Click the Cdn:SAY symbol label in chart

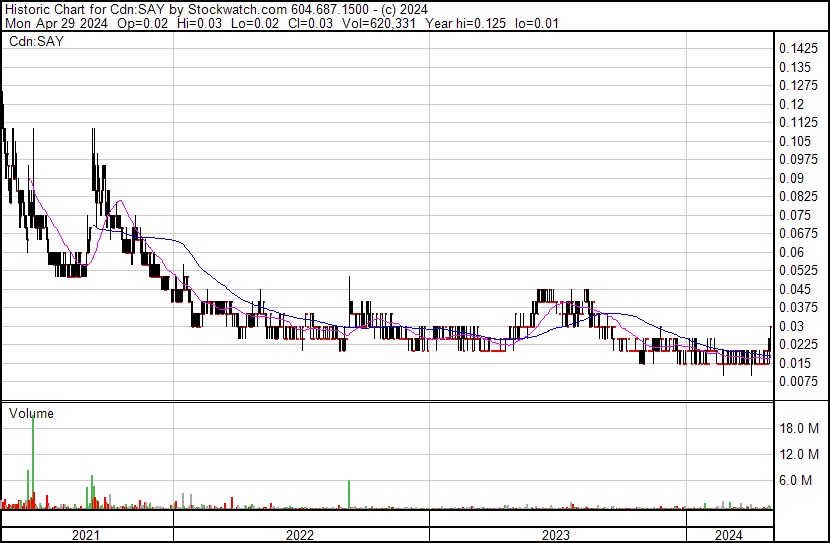click(36, 41)
